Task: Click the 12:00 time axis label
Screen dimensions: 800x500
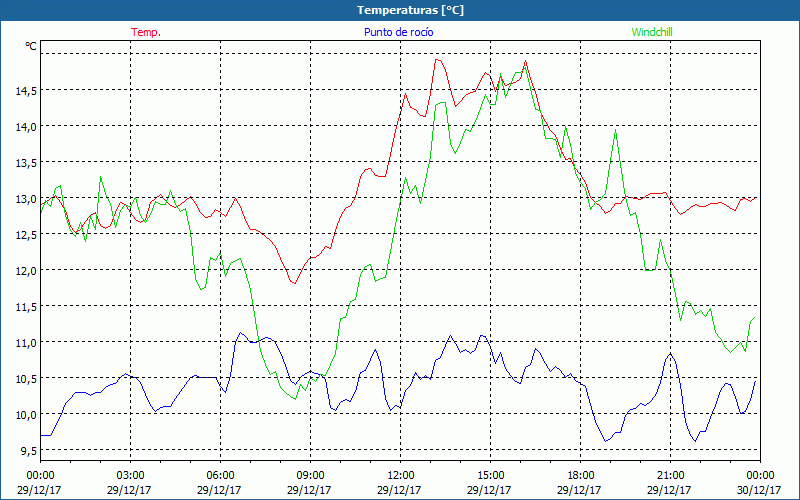Action: (x=401, y=476)
